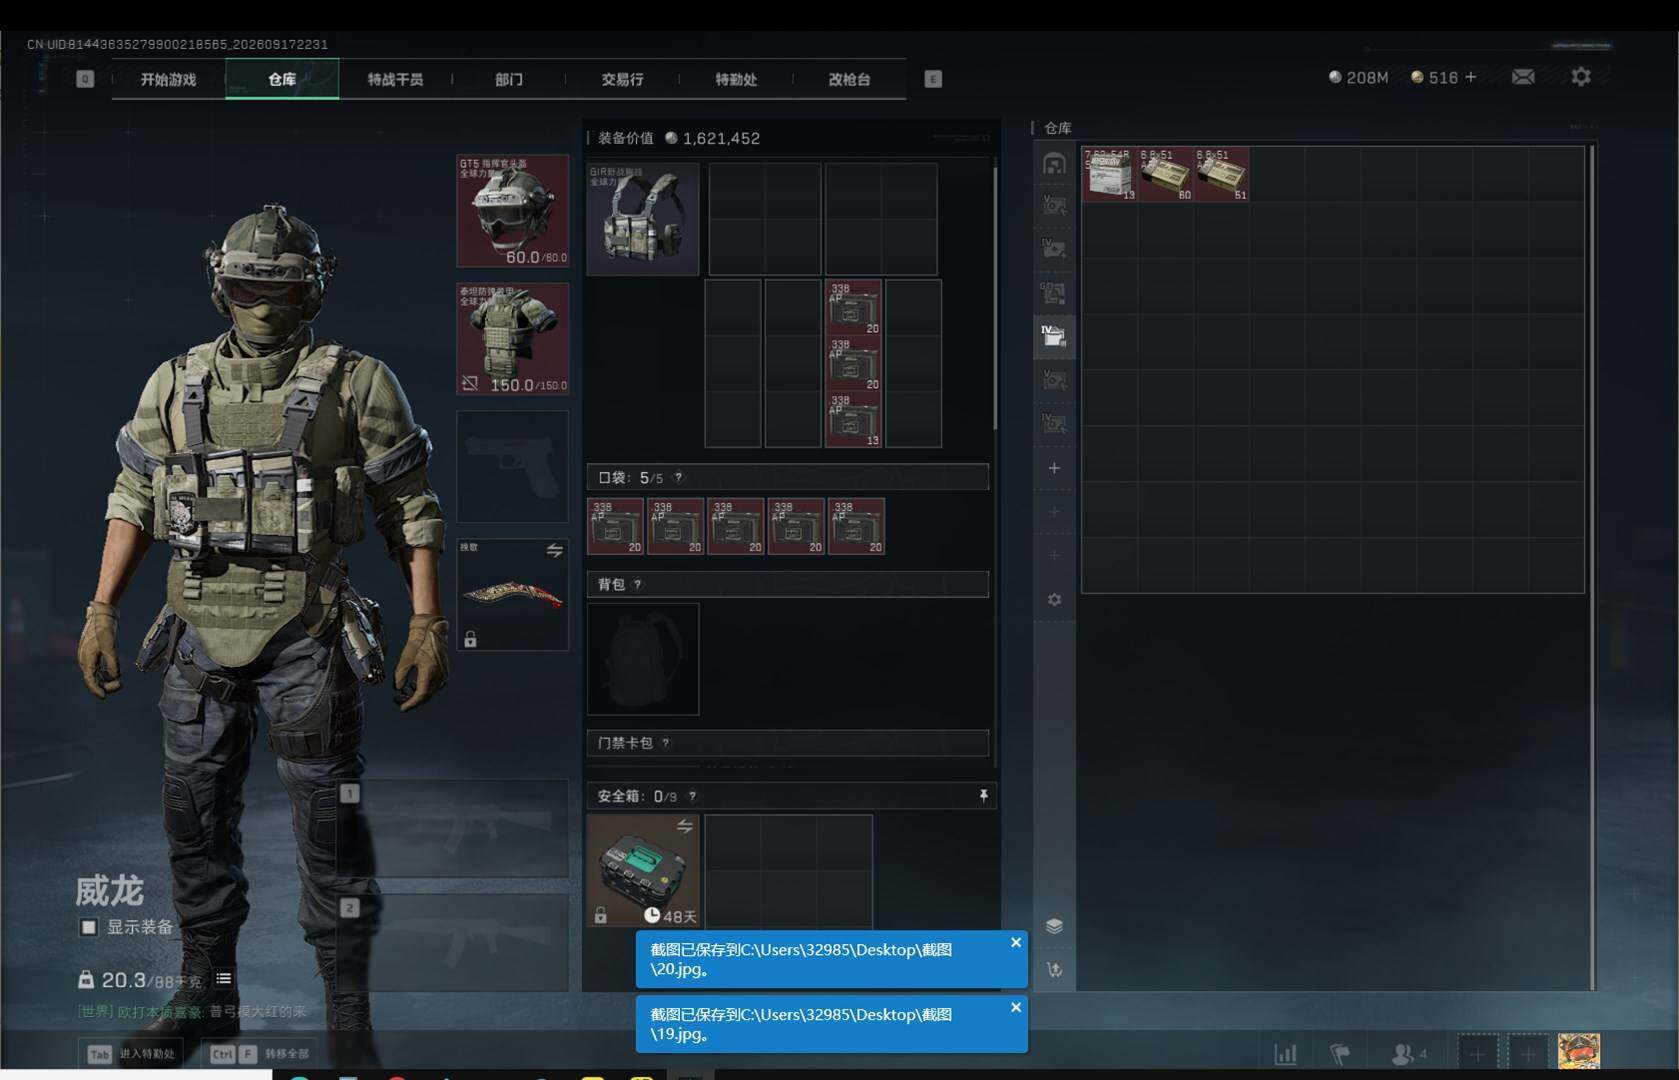1679x1080 pixels.
Task: Open the 部门 tab
Action: point(509,79)
